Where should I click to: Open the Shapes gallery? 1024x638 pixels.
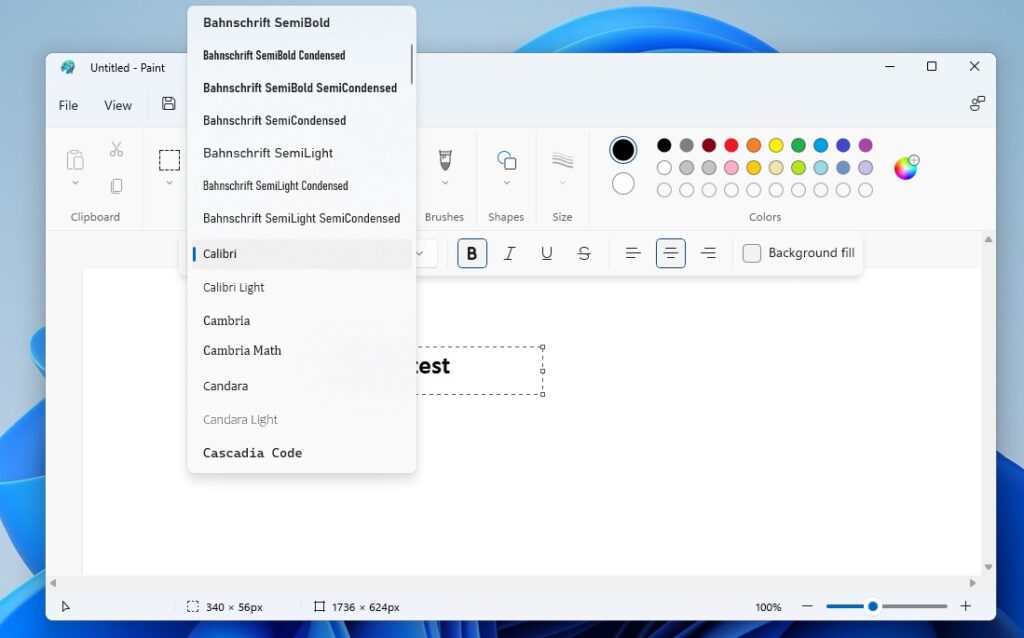(x=506, y=160)
